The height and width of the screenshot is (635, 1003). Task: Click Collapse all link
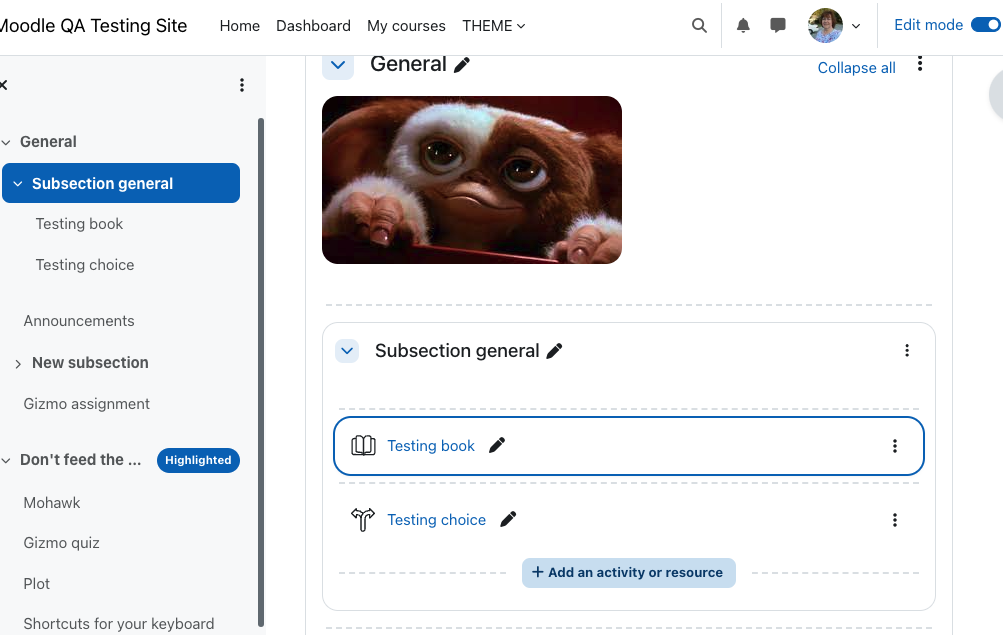857,68
